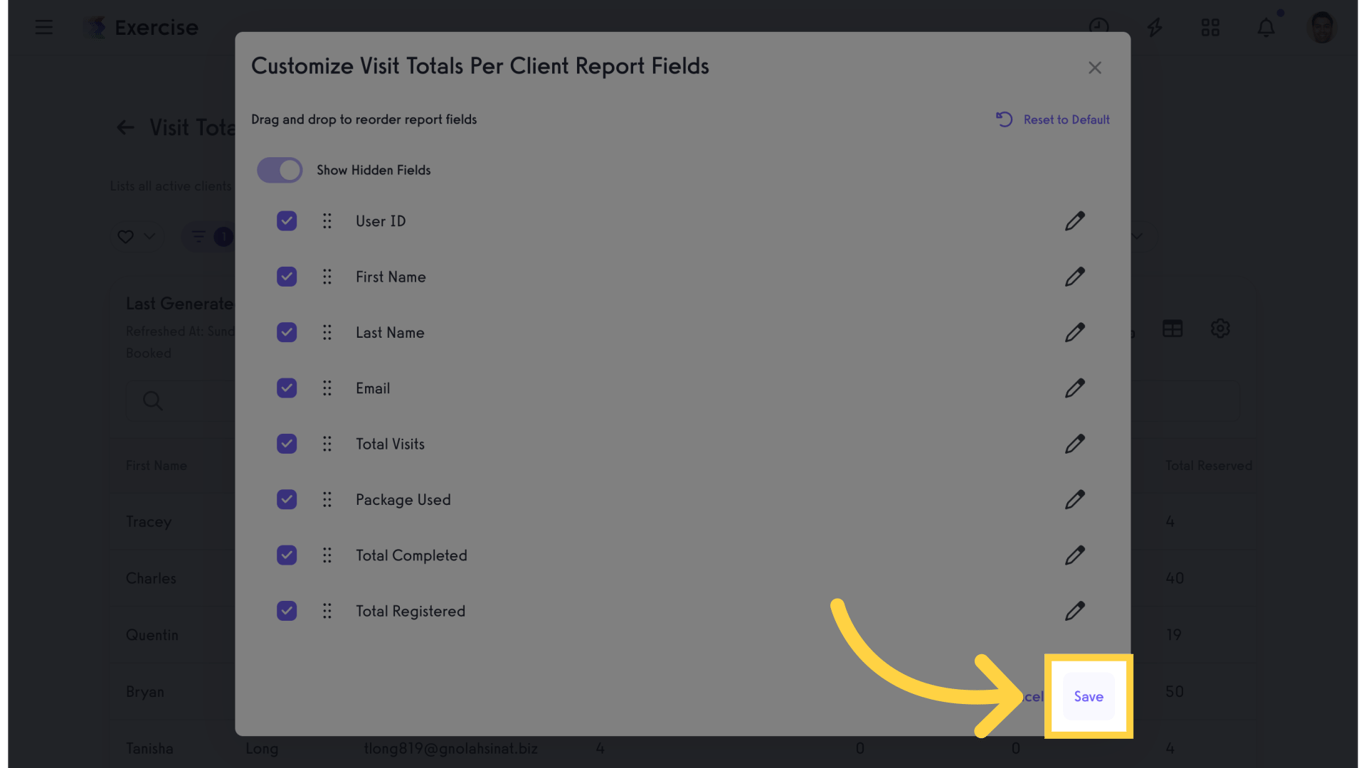Uncheck the Last Name checkbox
This screenshot has width=1366, height=768.
287,332
